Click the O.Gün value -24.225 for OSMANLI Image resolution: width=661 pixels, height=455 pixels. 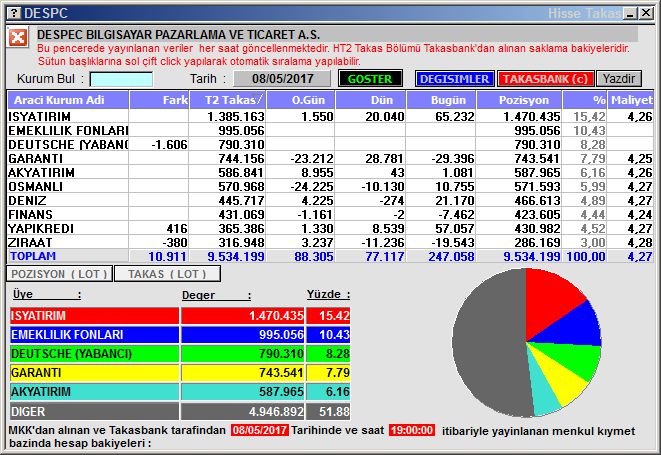point(312,186)
